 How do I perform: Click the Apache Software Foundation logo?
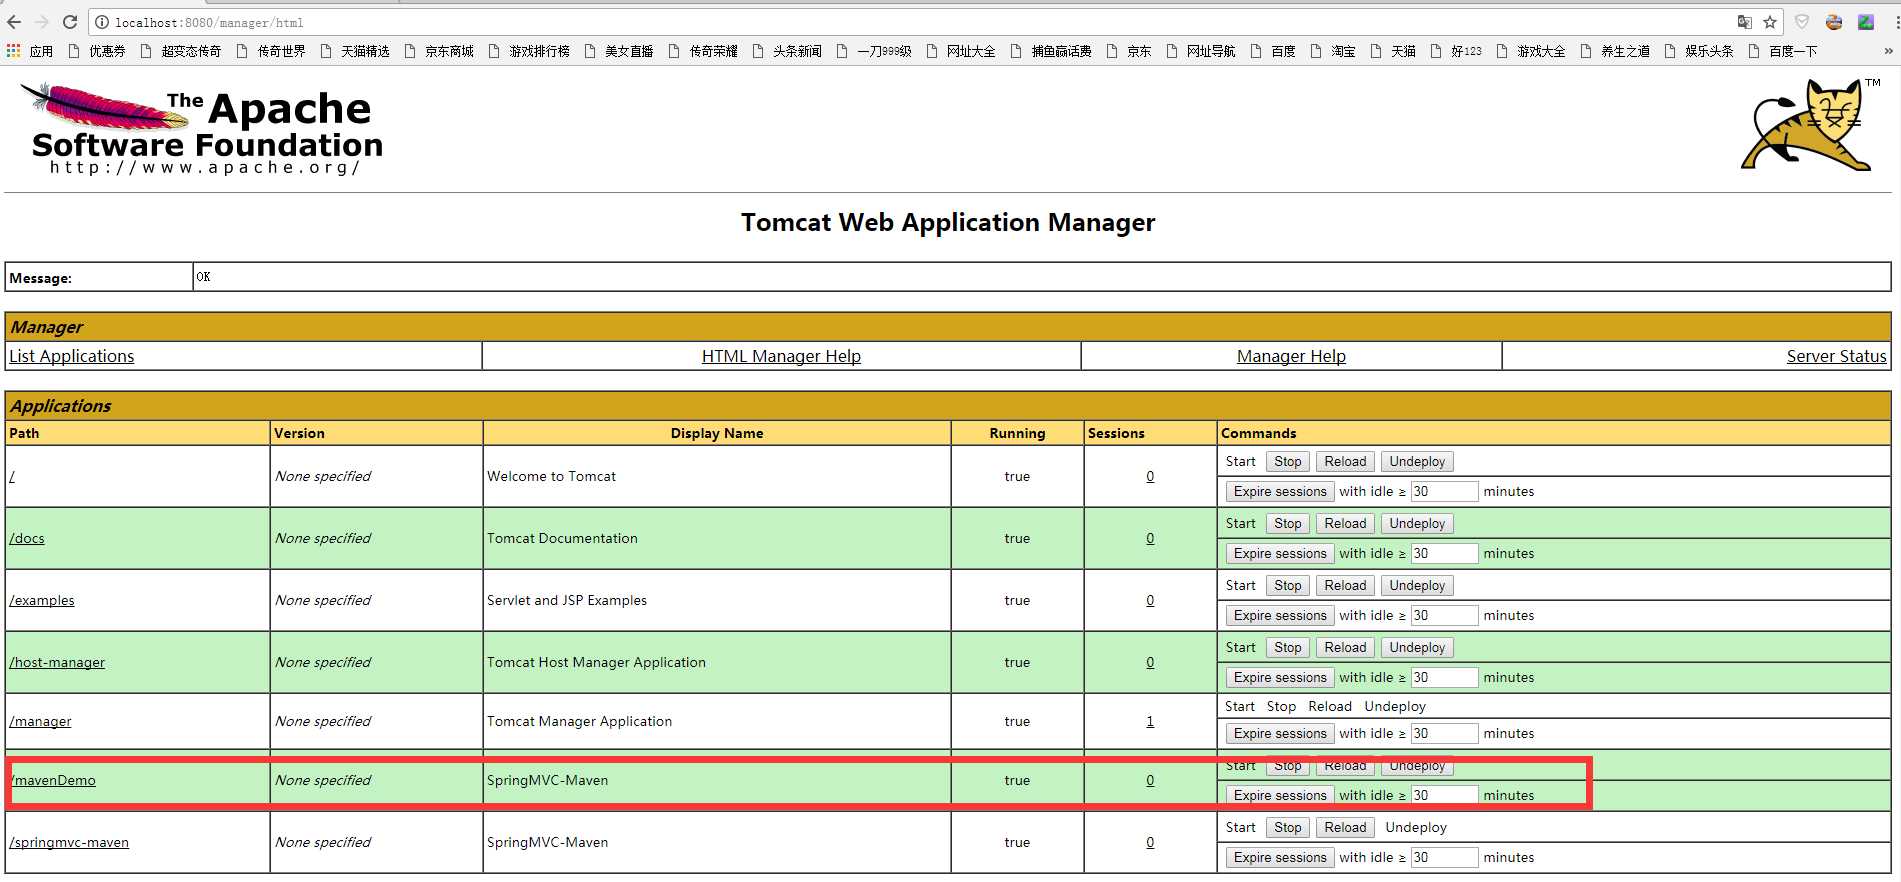(201, 129)
